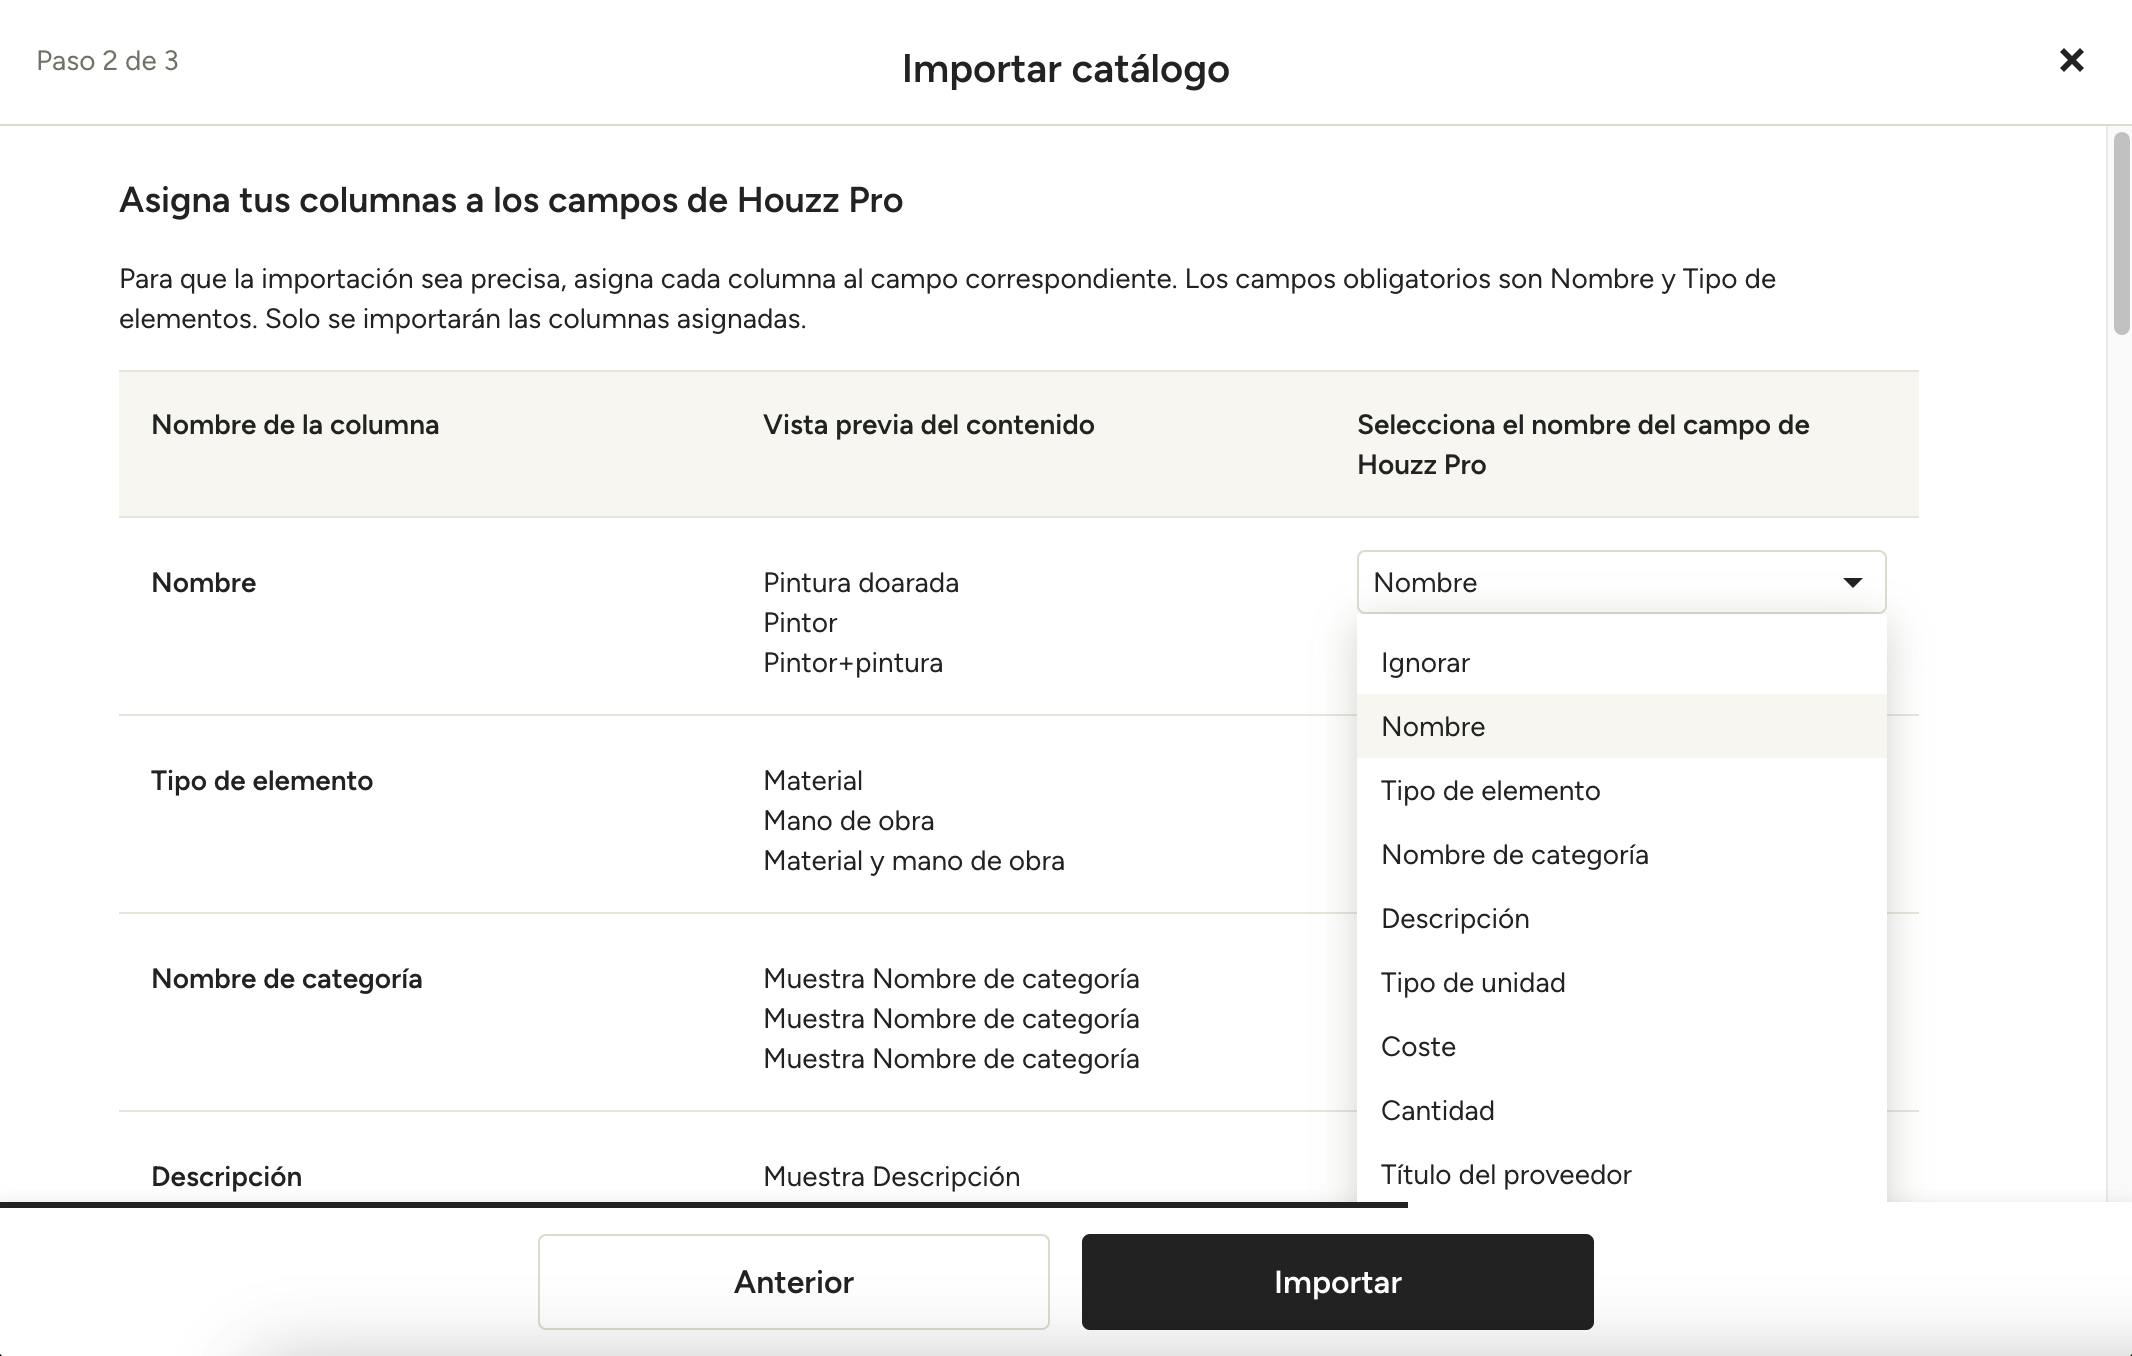2132x1356 pixels.
Task: Select Título del proveedor option
Action: tap(1506, 1175)
